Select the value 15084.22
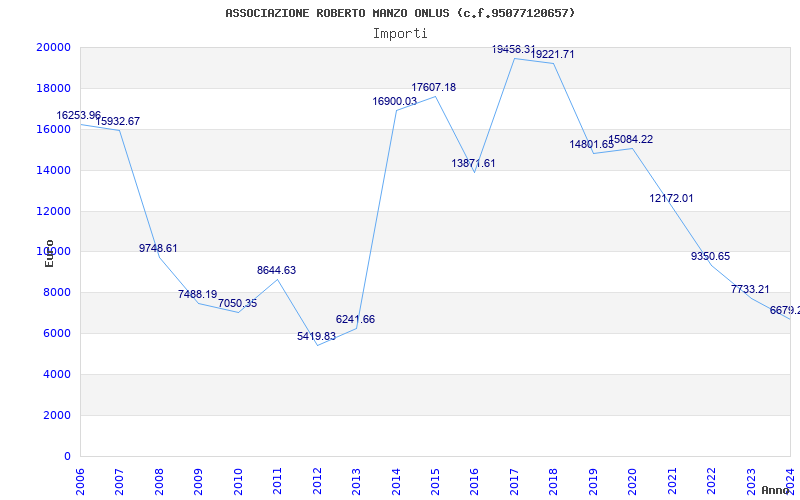 631,140
